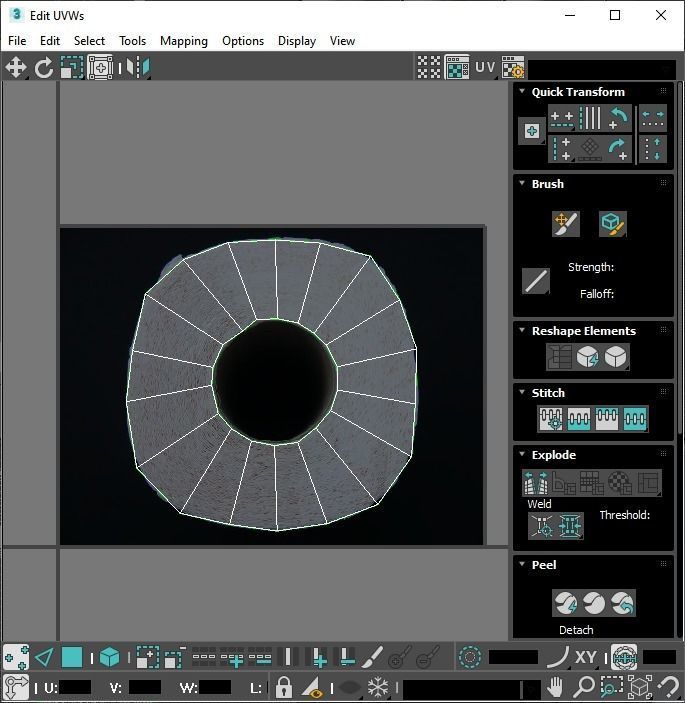Click the U coordinate input field
This screenshot has height=703, width=685.
(75, 687)
